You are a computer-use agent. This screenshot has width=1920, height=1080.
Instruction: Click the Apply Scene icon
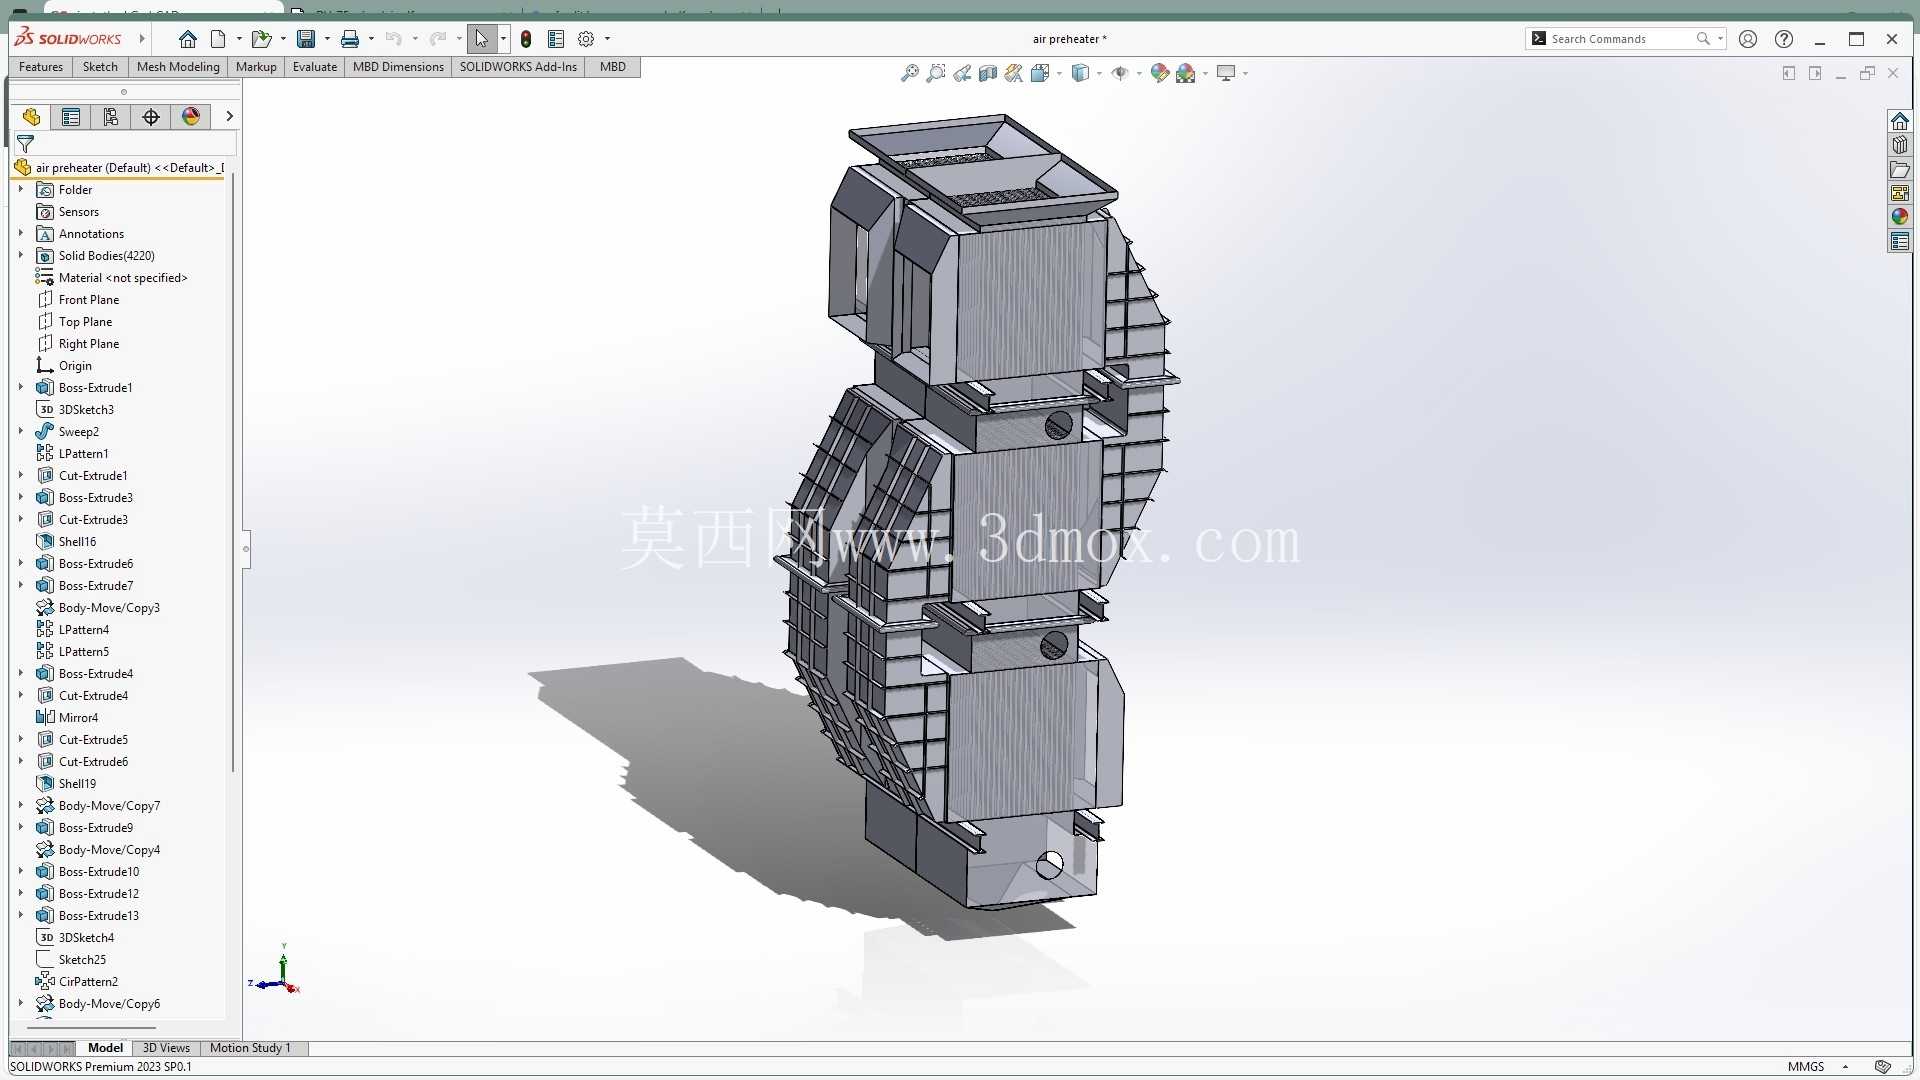click(x=1186, y=73)
